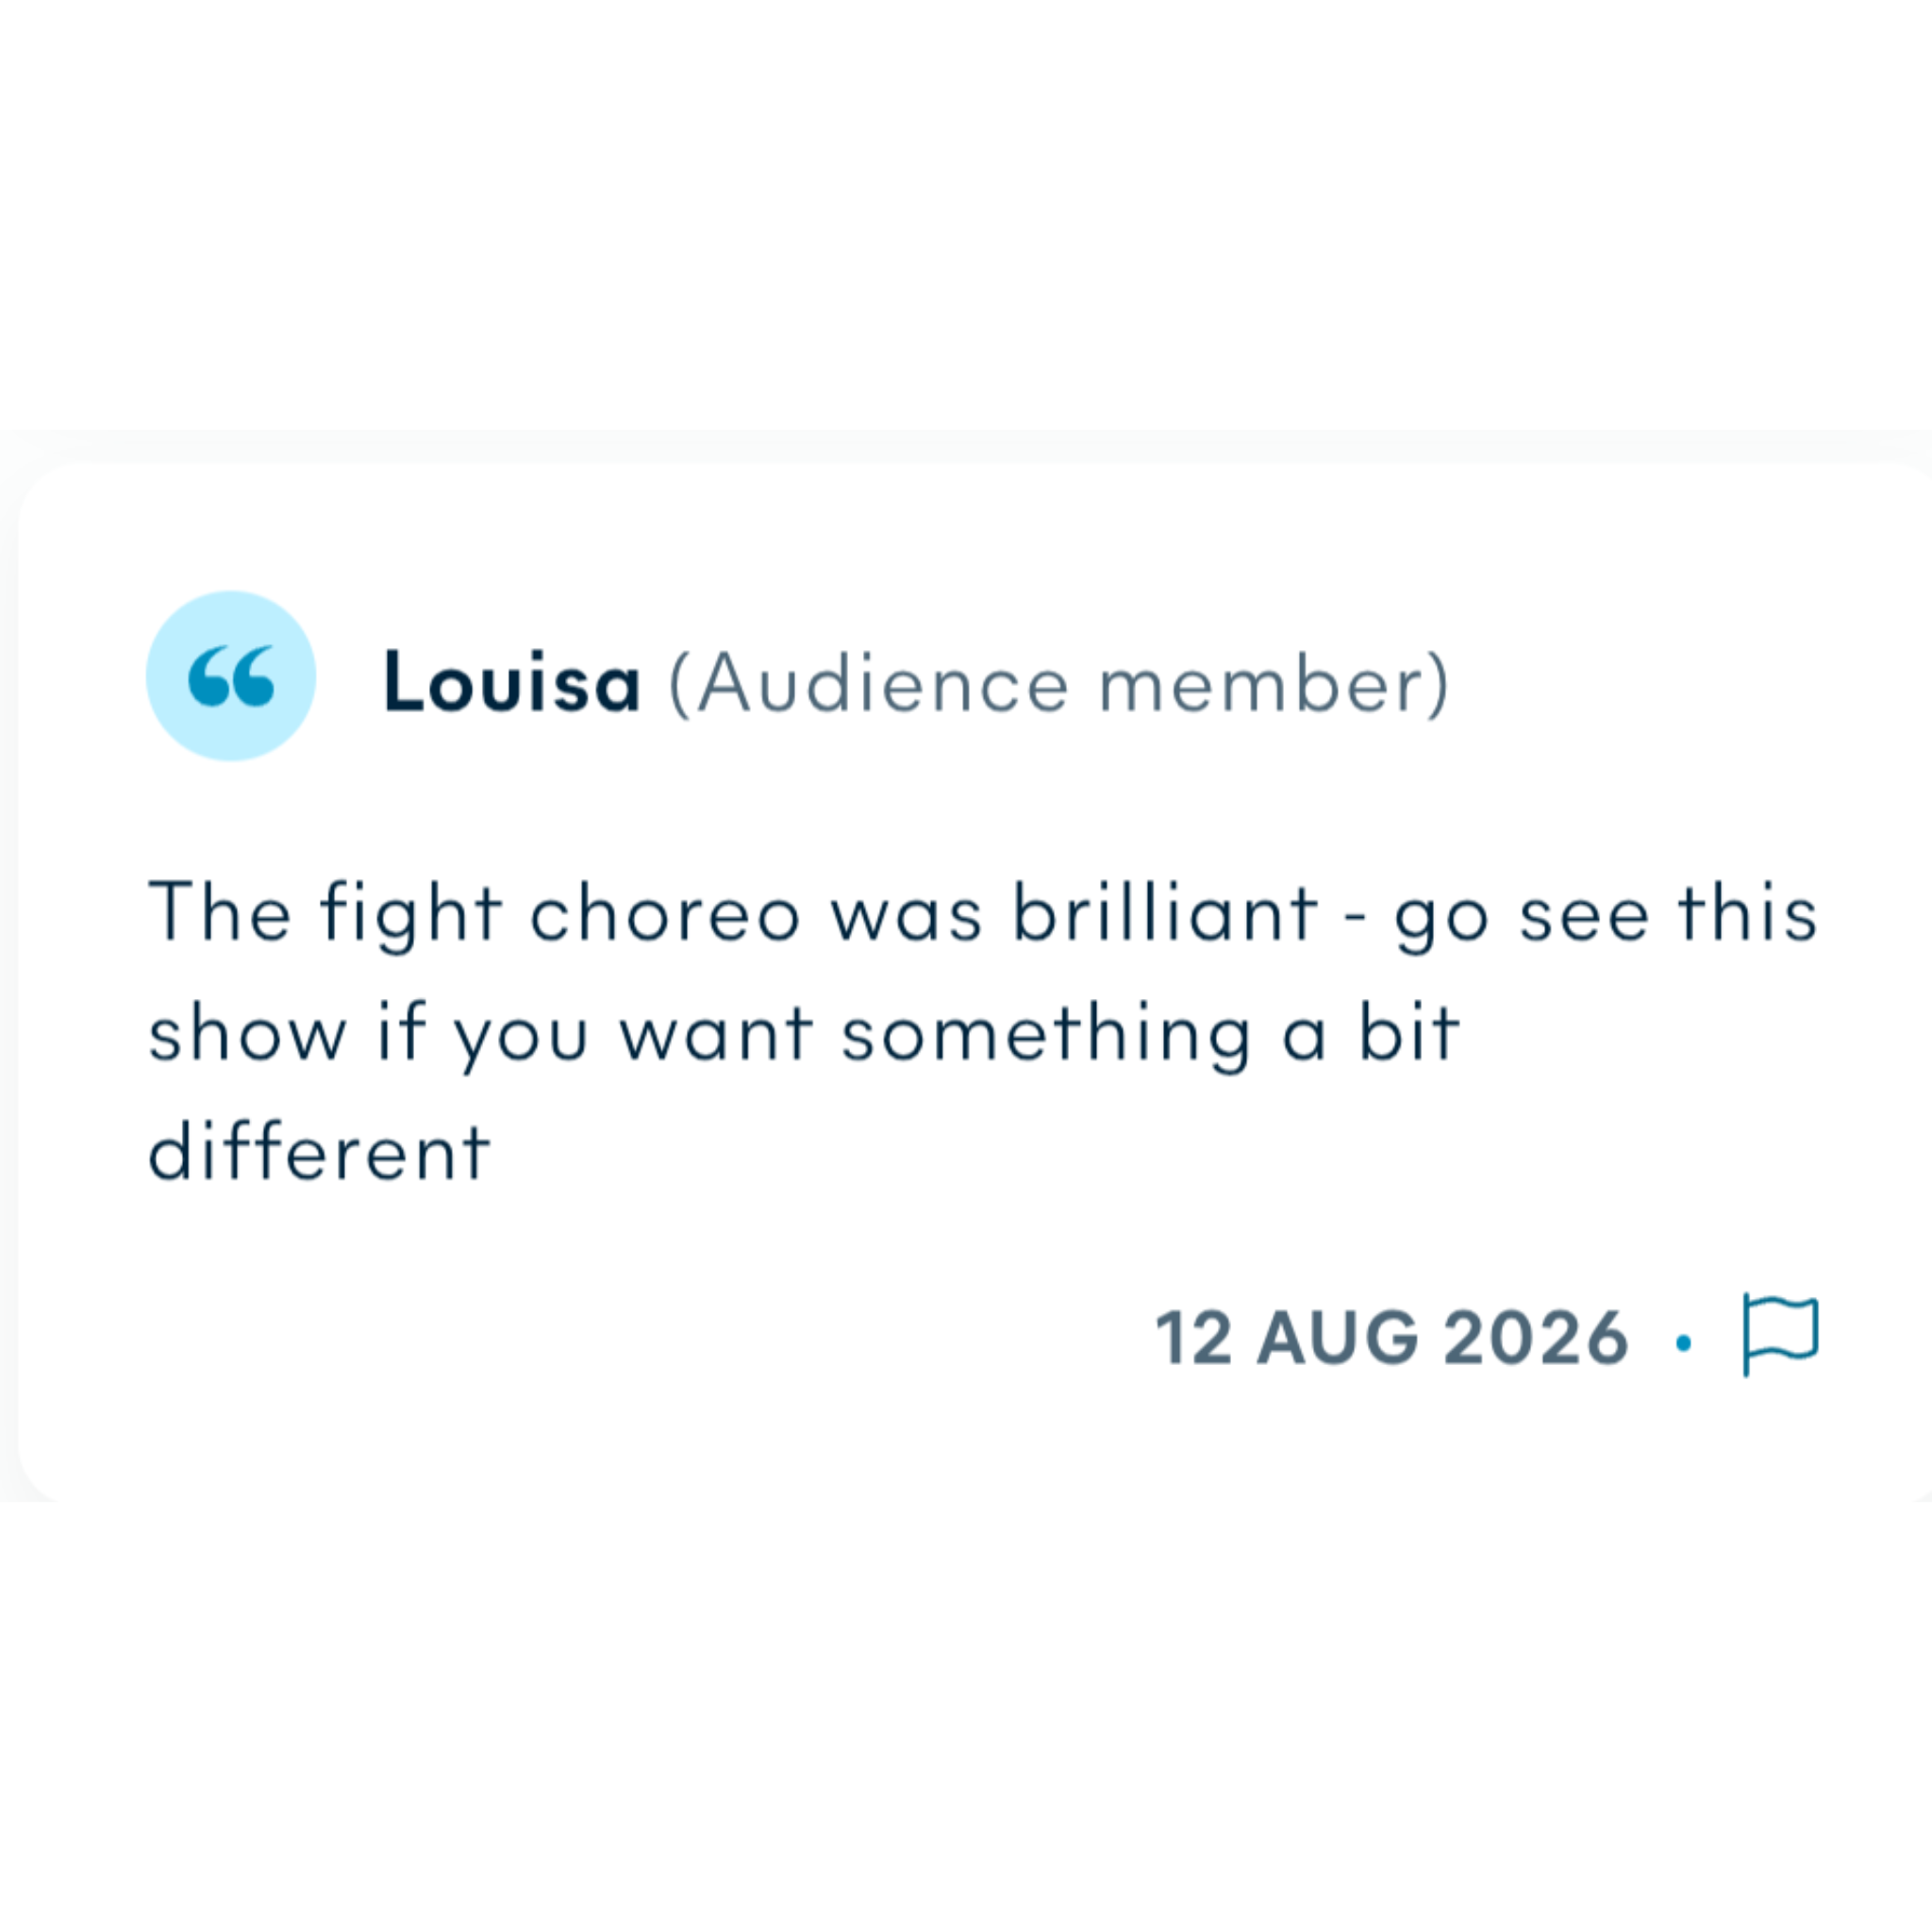The image size is (1932, 1932).
Task: Flag Louisa's review using the flag icon
Action: click(x=1780, y=1335)
